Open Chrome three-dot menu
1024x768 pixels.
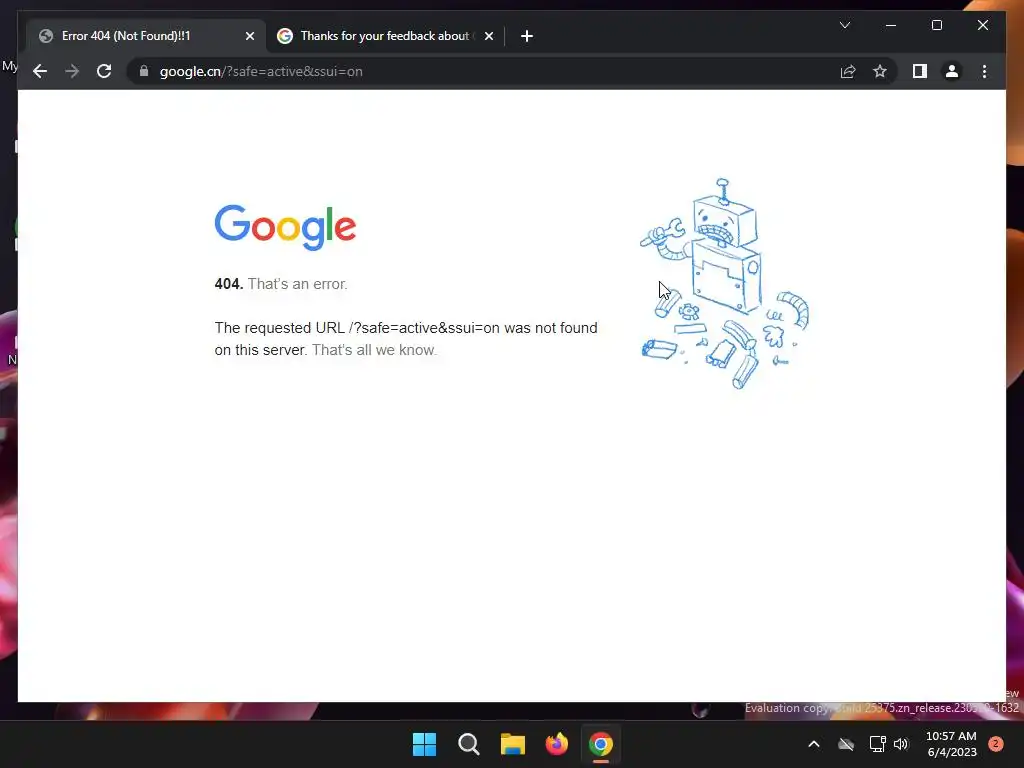(x=984, y=71)
